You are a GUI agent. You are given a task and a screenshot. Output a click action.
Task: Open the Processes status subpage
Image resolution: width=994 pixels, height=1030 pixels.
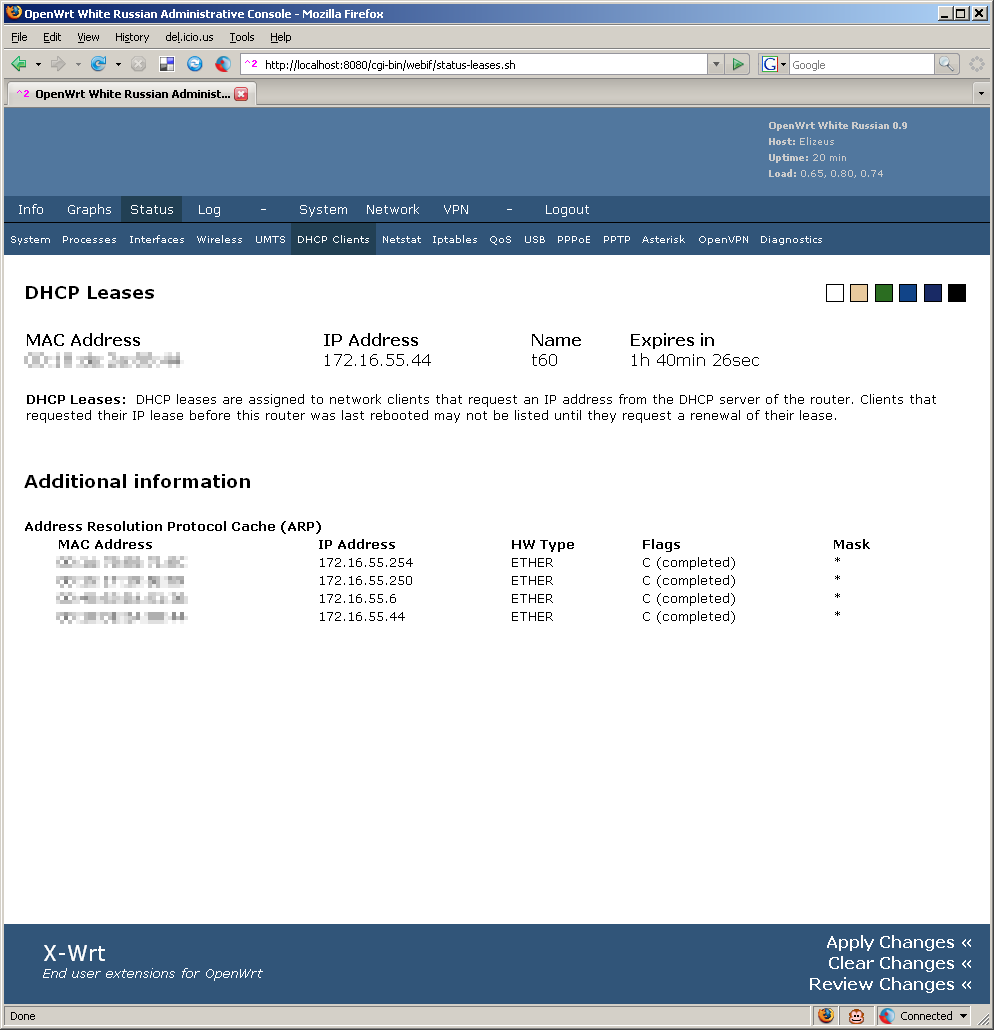coord(89,240)
